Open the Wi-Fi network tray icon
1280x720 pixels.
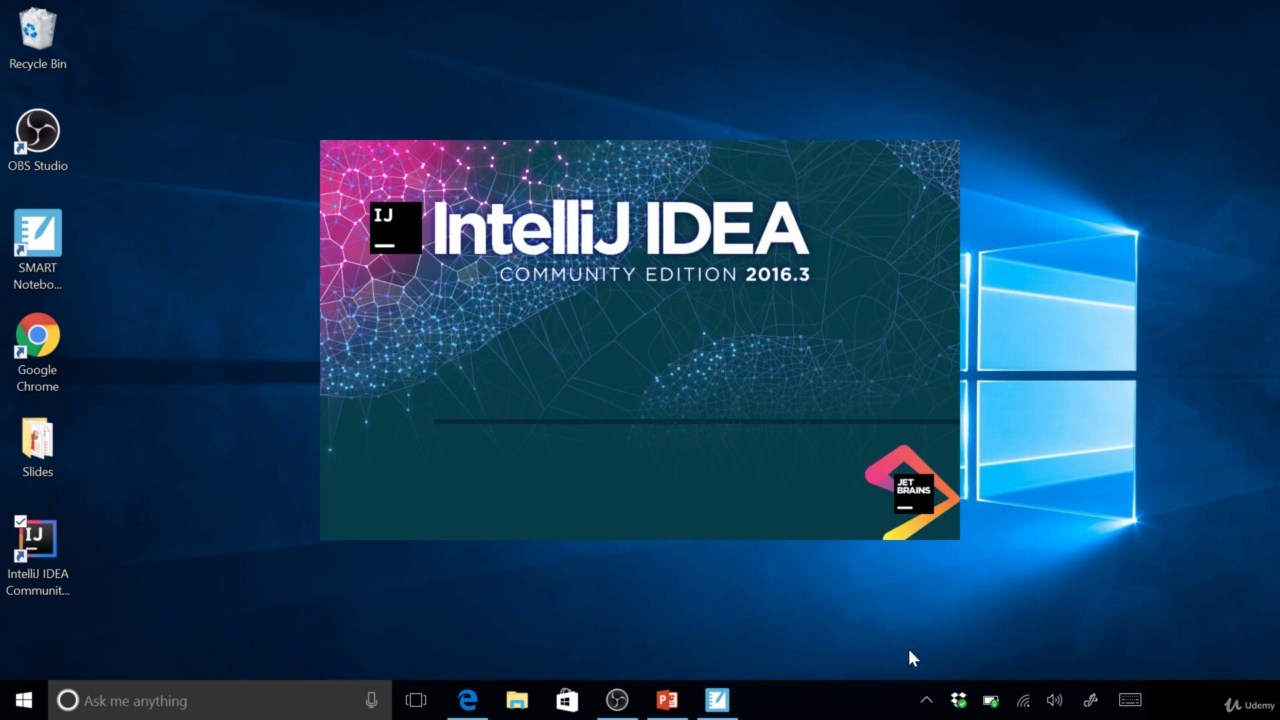click(1023, 700)
